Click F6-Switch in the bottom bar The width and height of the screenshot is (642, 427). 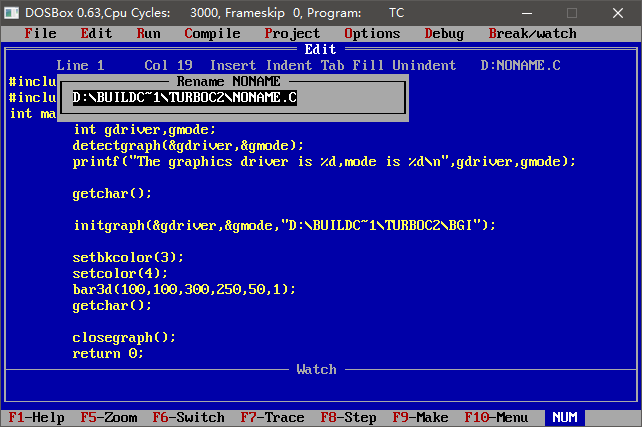(188, 417)
